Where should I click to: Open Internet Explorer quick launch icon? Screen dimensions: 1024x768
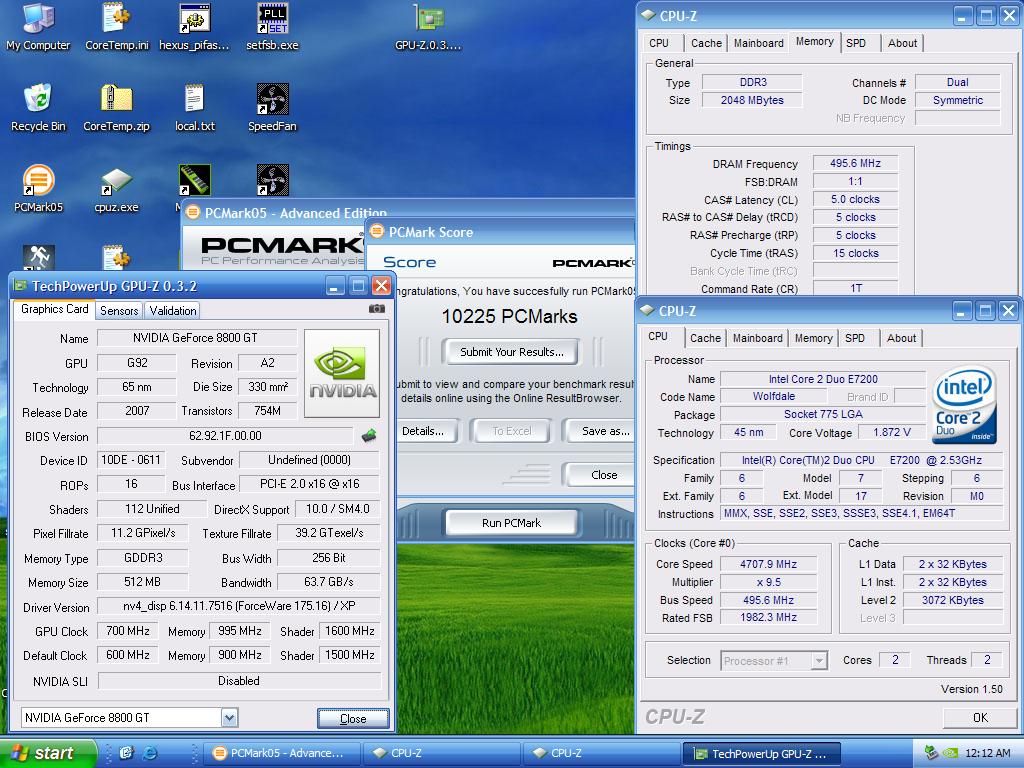(150, 753)
